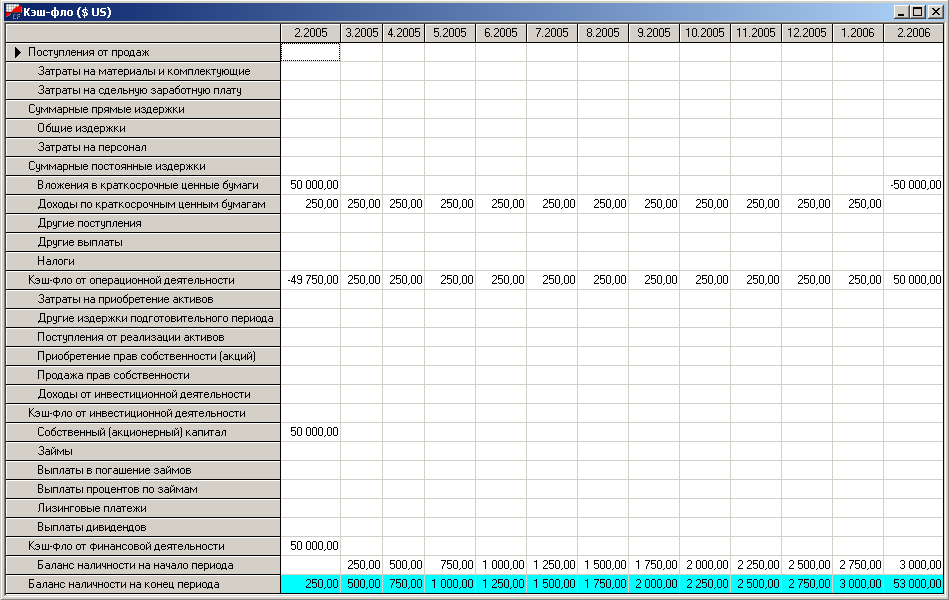
Task: Select row 'Другие поступления'
Action: 143,223
